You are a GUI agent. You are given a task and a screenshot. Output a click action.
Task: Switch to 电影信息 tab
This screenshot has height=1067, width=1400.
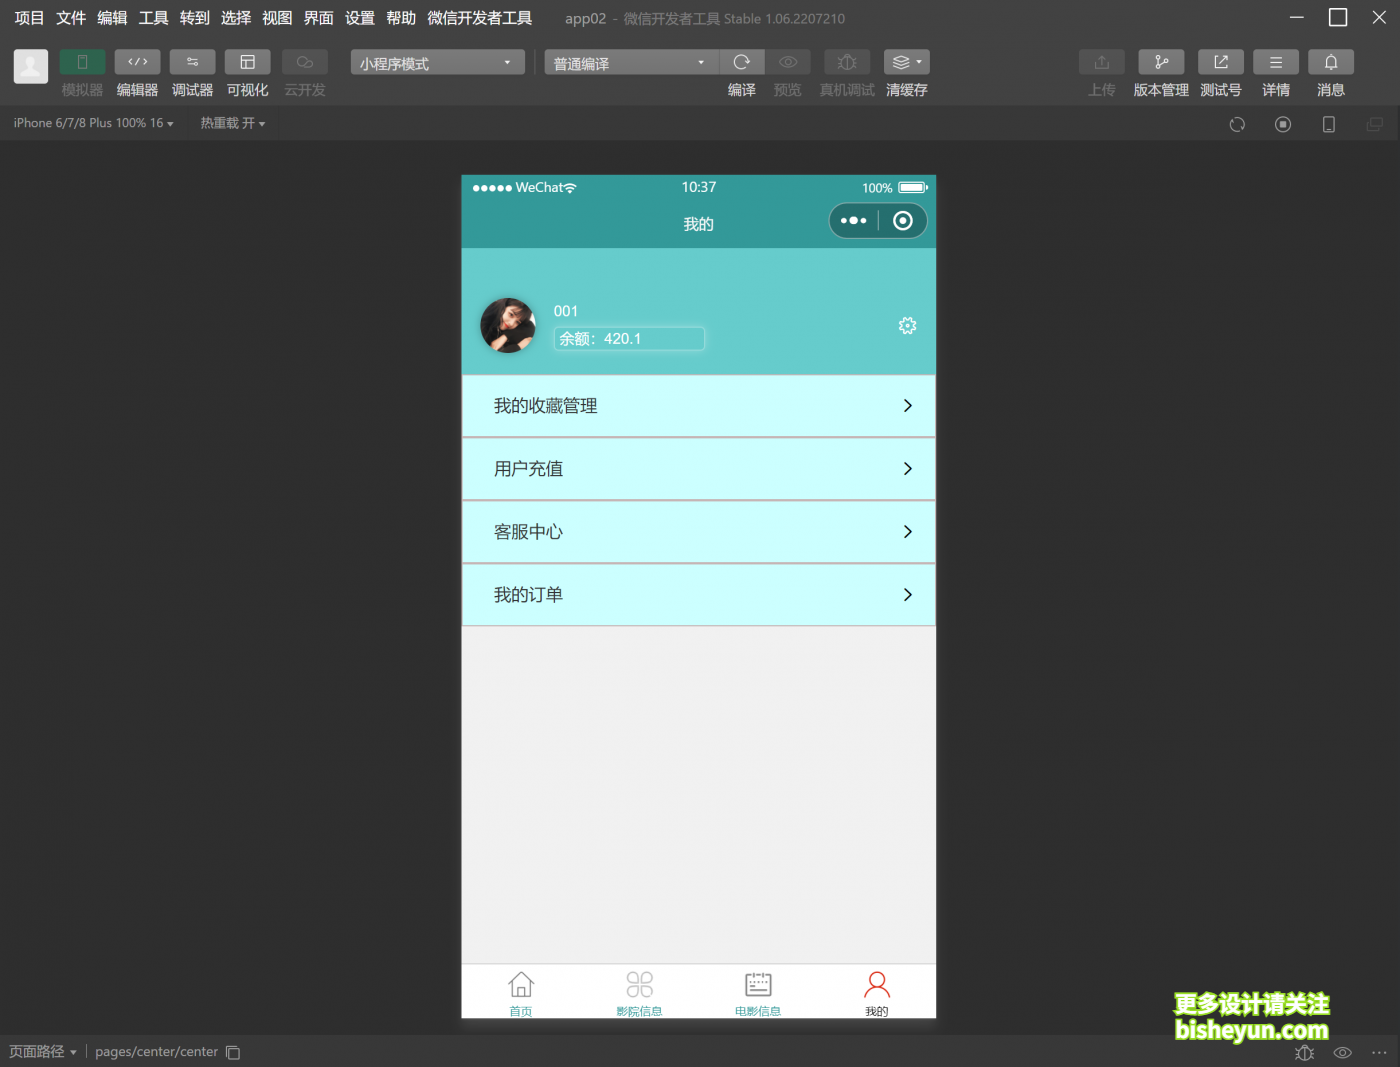coord(758,993)
